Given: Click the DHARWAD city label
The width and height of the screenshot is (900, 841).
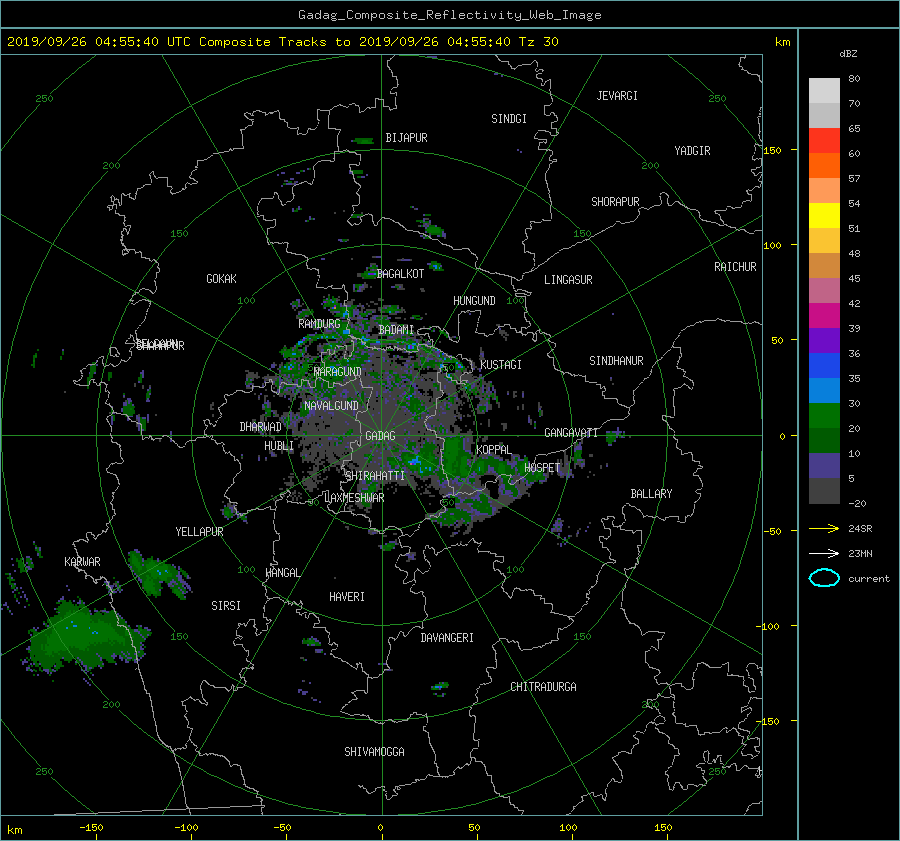Looking at the screenshot, I should click(261, 427).
